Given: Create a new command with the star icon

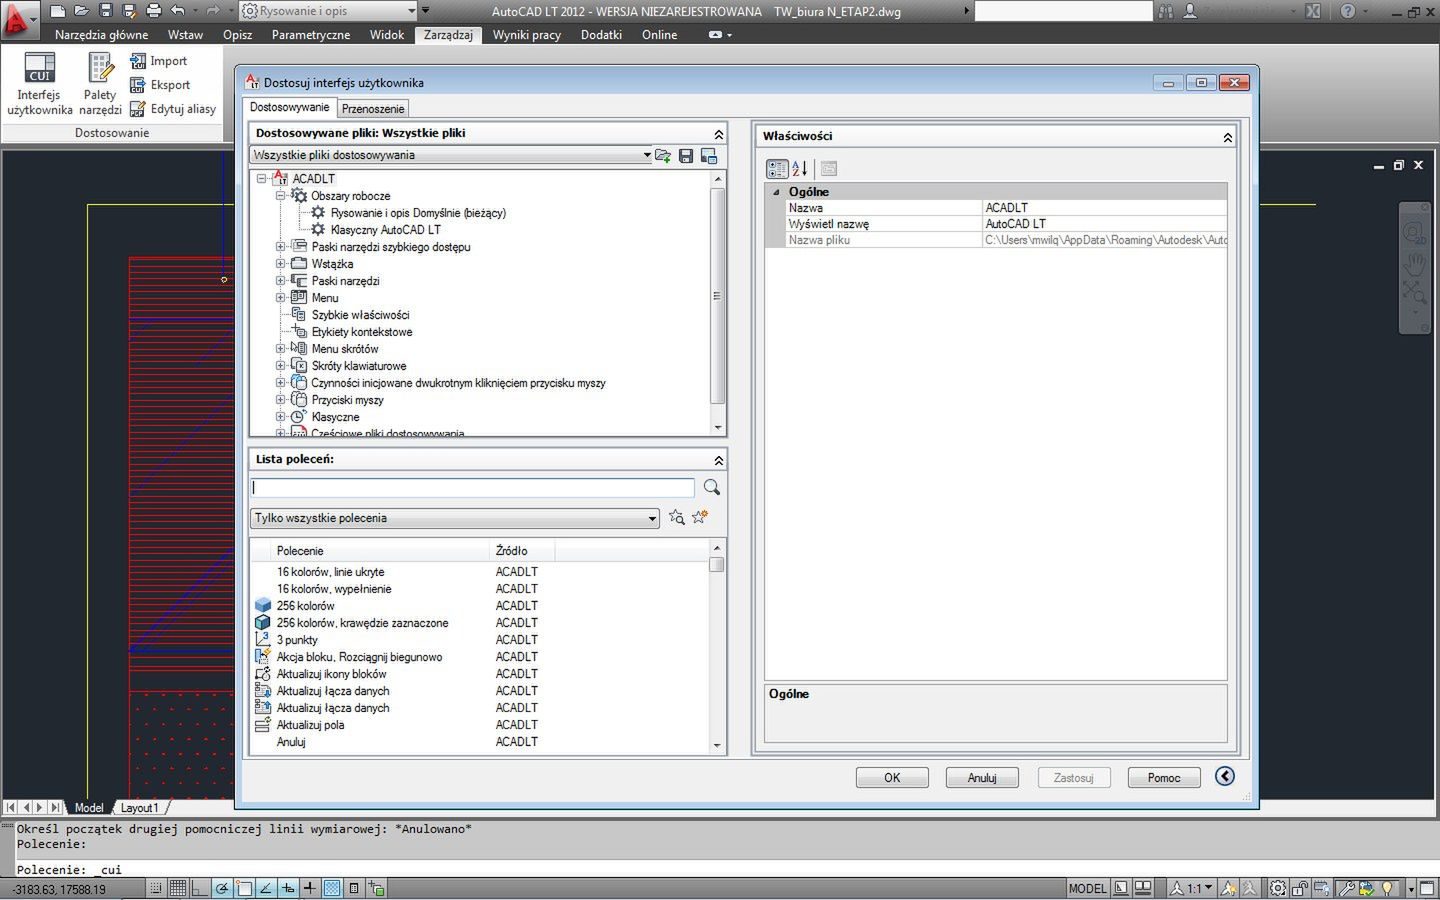Looking at the screenshot, I should pos(700,517).
